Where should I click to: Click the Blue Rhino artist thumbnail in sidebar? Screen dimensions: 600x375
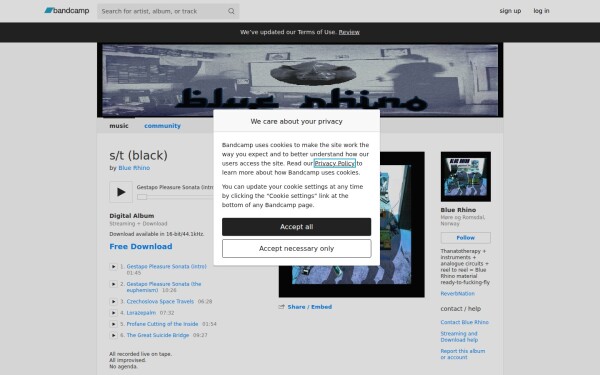[465, 176]
